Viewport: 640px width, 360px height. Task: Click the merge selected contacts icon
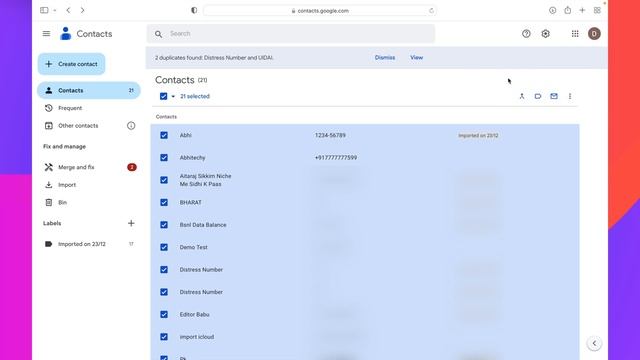(x=522, y=96)
